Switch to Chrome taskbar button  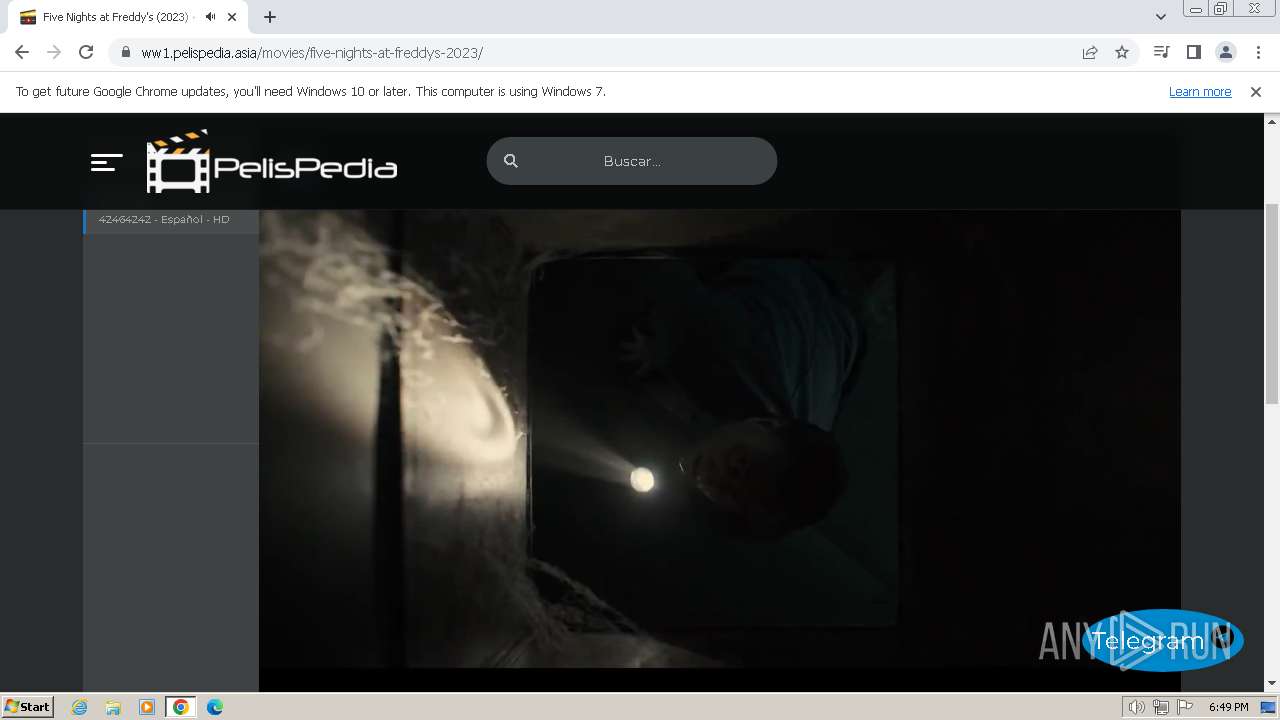tap(181, 707)
